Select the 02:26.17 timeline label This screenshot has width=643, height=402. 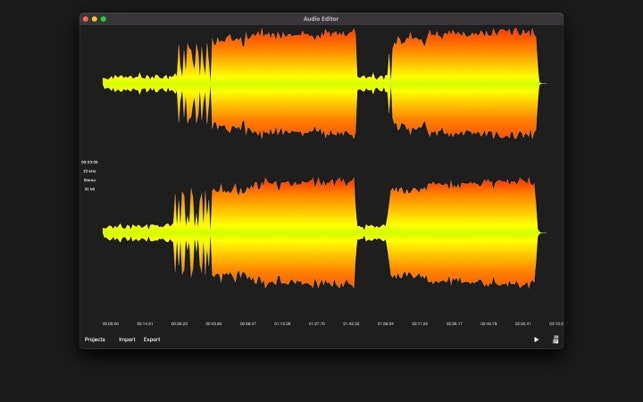coord(454,324)
